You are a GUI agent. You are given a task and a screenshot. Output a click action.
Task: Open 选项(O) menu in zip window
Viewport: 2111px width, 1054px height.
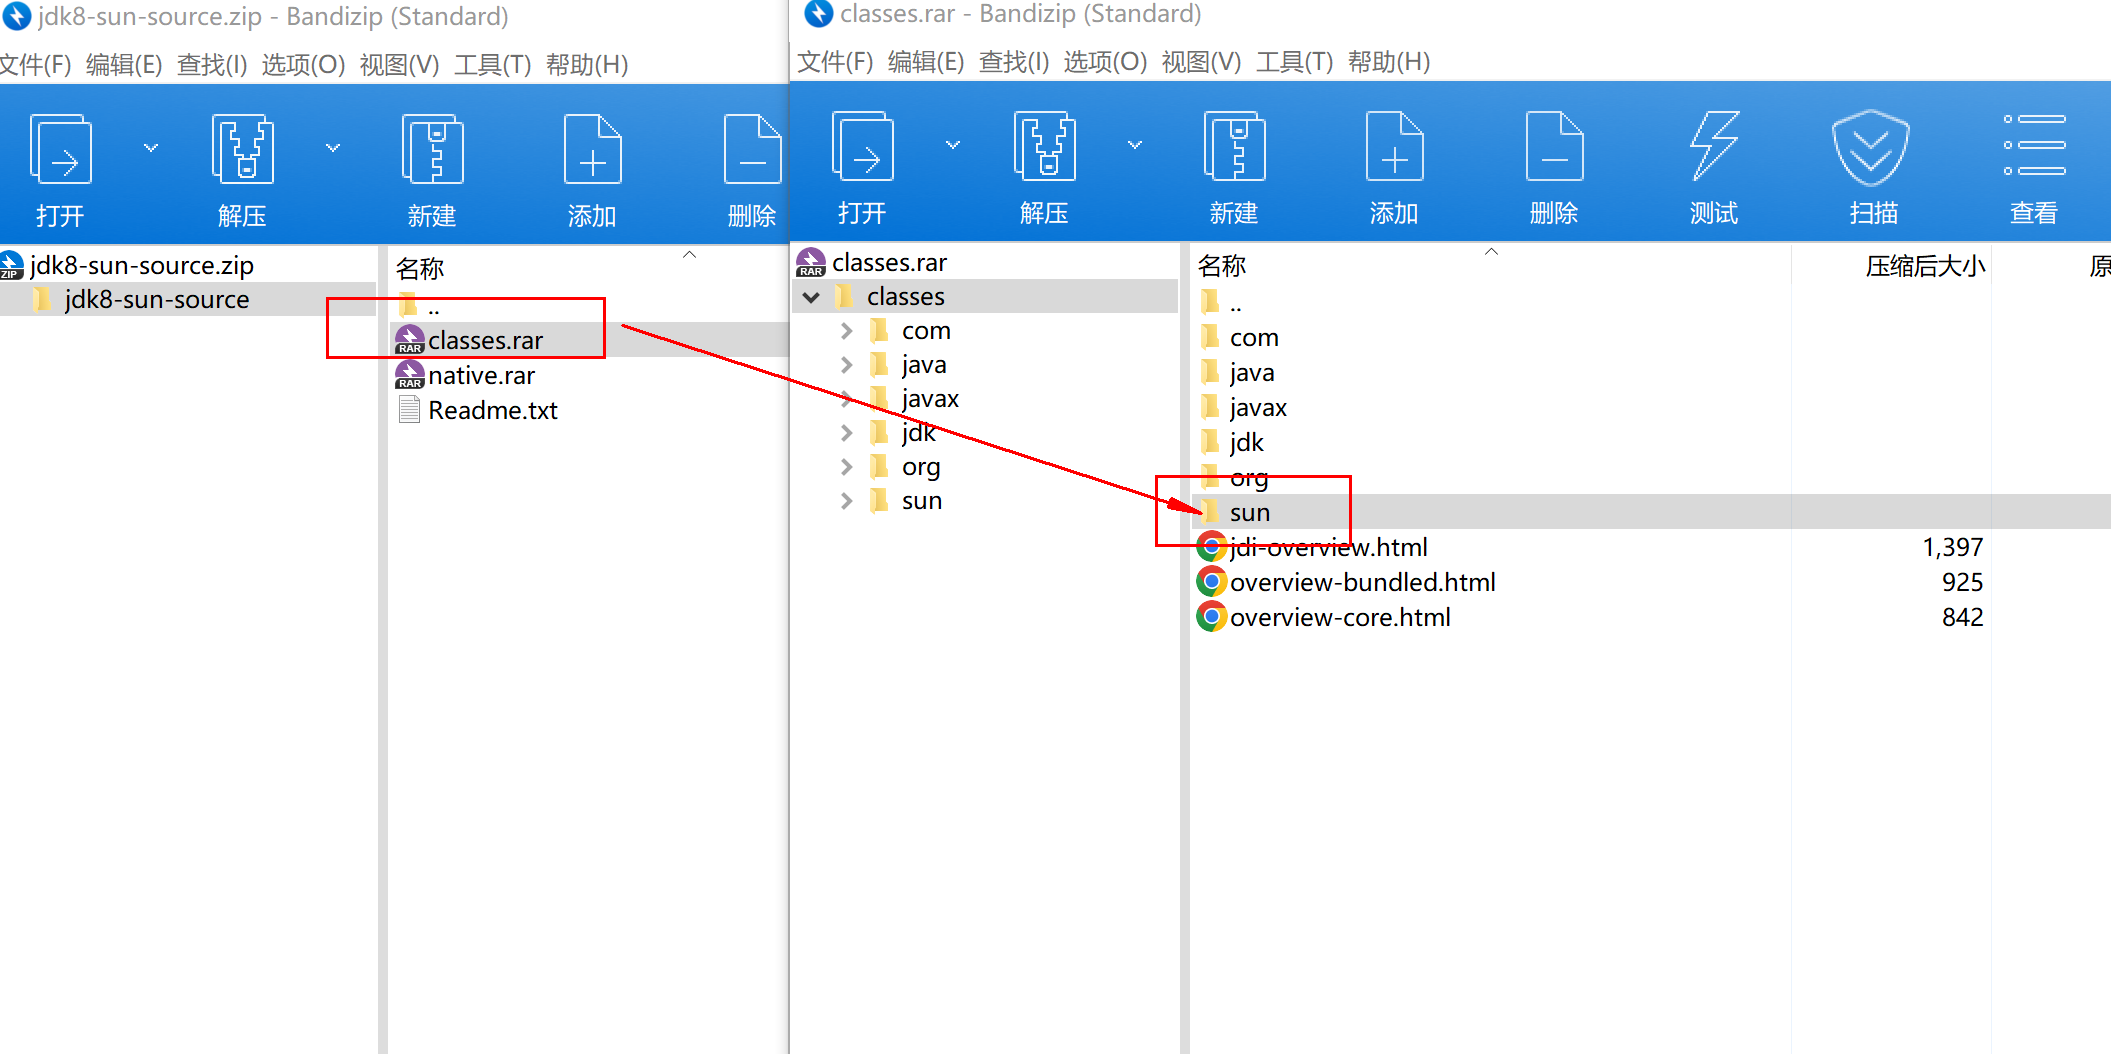(x=303, y=65)
